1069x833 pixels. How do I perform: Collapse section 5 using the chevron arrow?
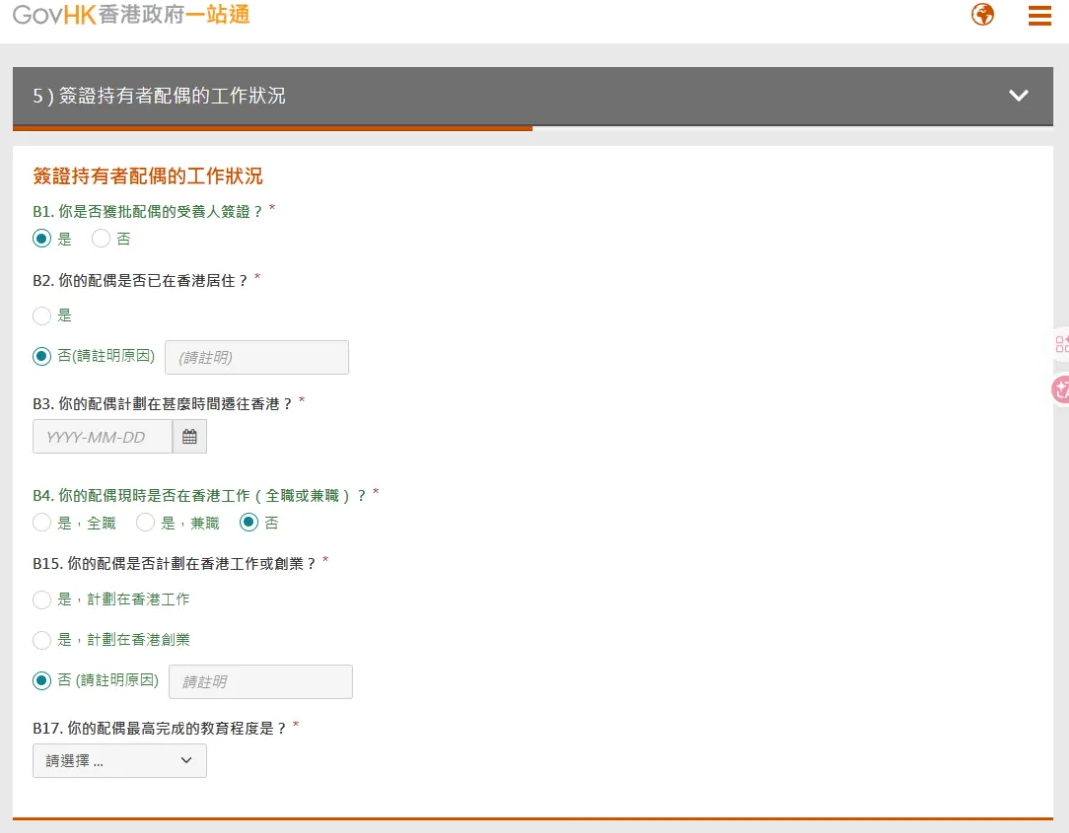pyautogui.click(x=1018, y=96)
